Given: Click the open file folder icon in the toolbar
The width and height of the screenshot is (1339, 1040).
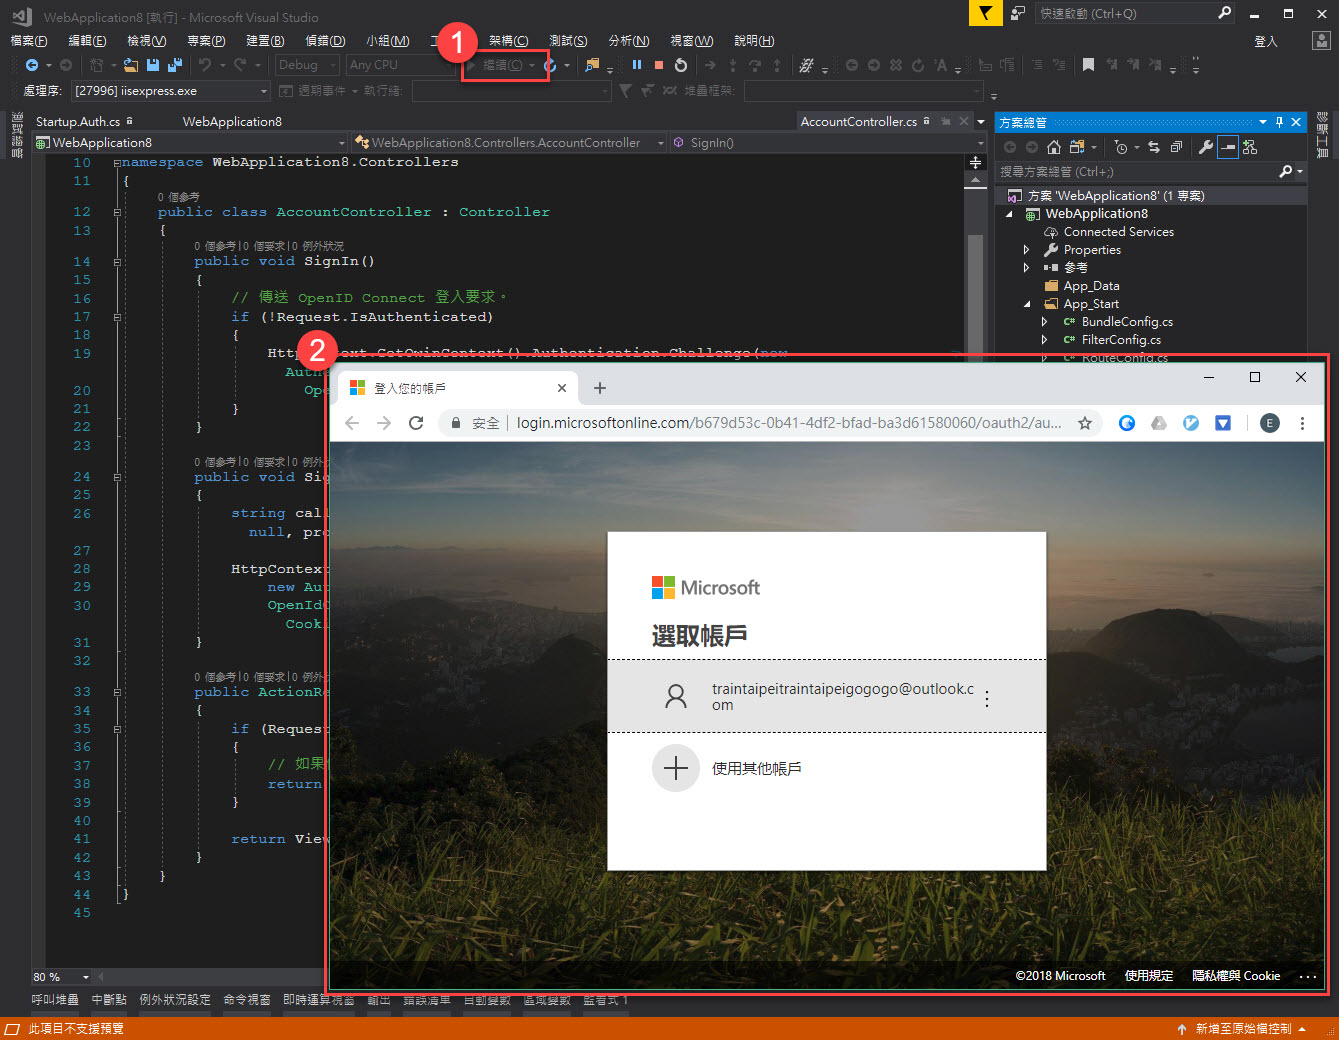Looking at the screenshot, I should click(130, 65).
